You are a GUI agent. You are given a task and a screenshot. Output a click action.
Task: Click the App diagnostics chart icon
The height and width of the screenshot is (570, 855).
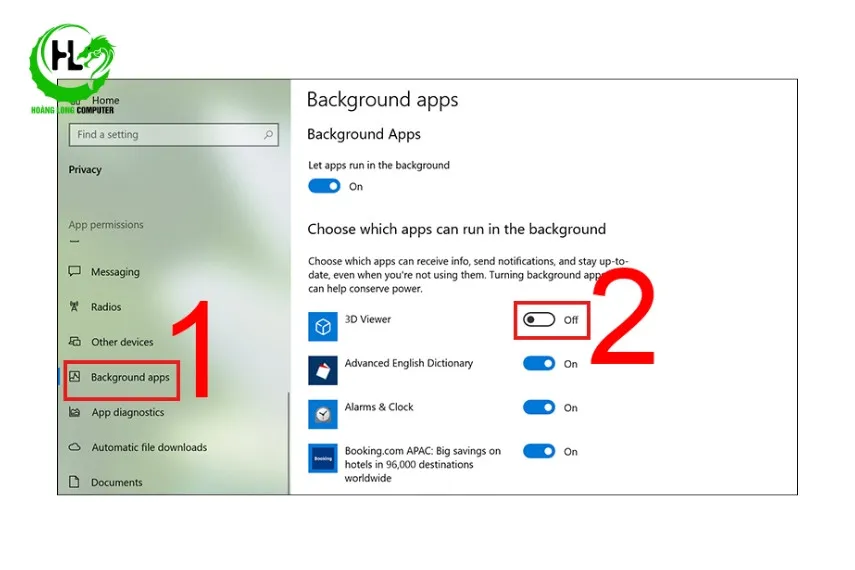[74, 412]
